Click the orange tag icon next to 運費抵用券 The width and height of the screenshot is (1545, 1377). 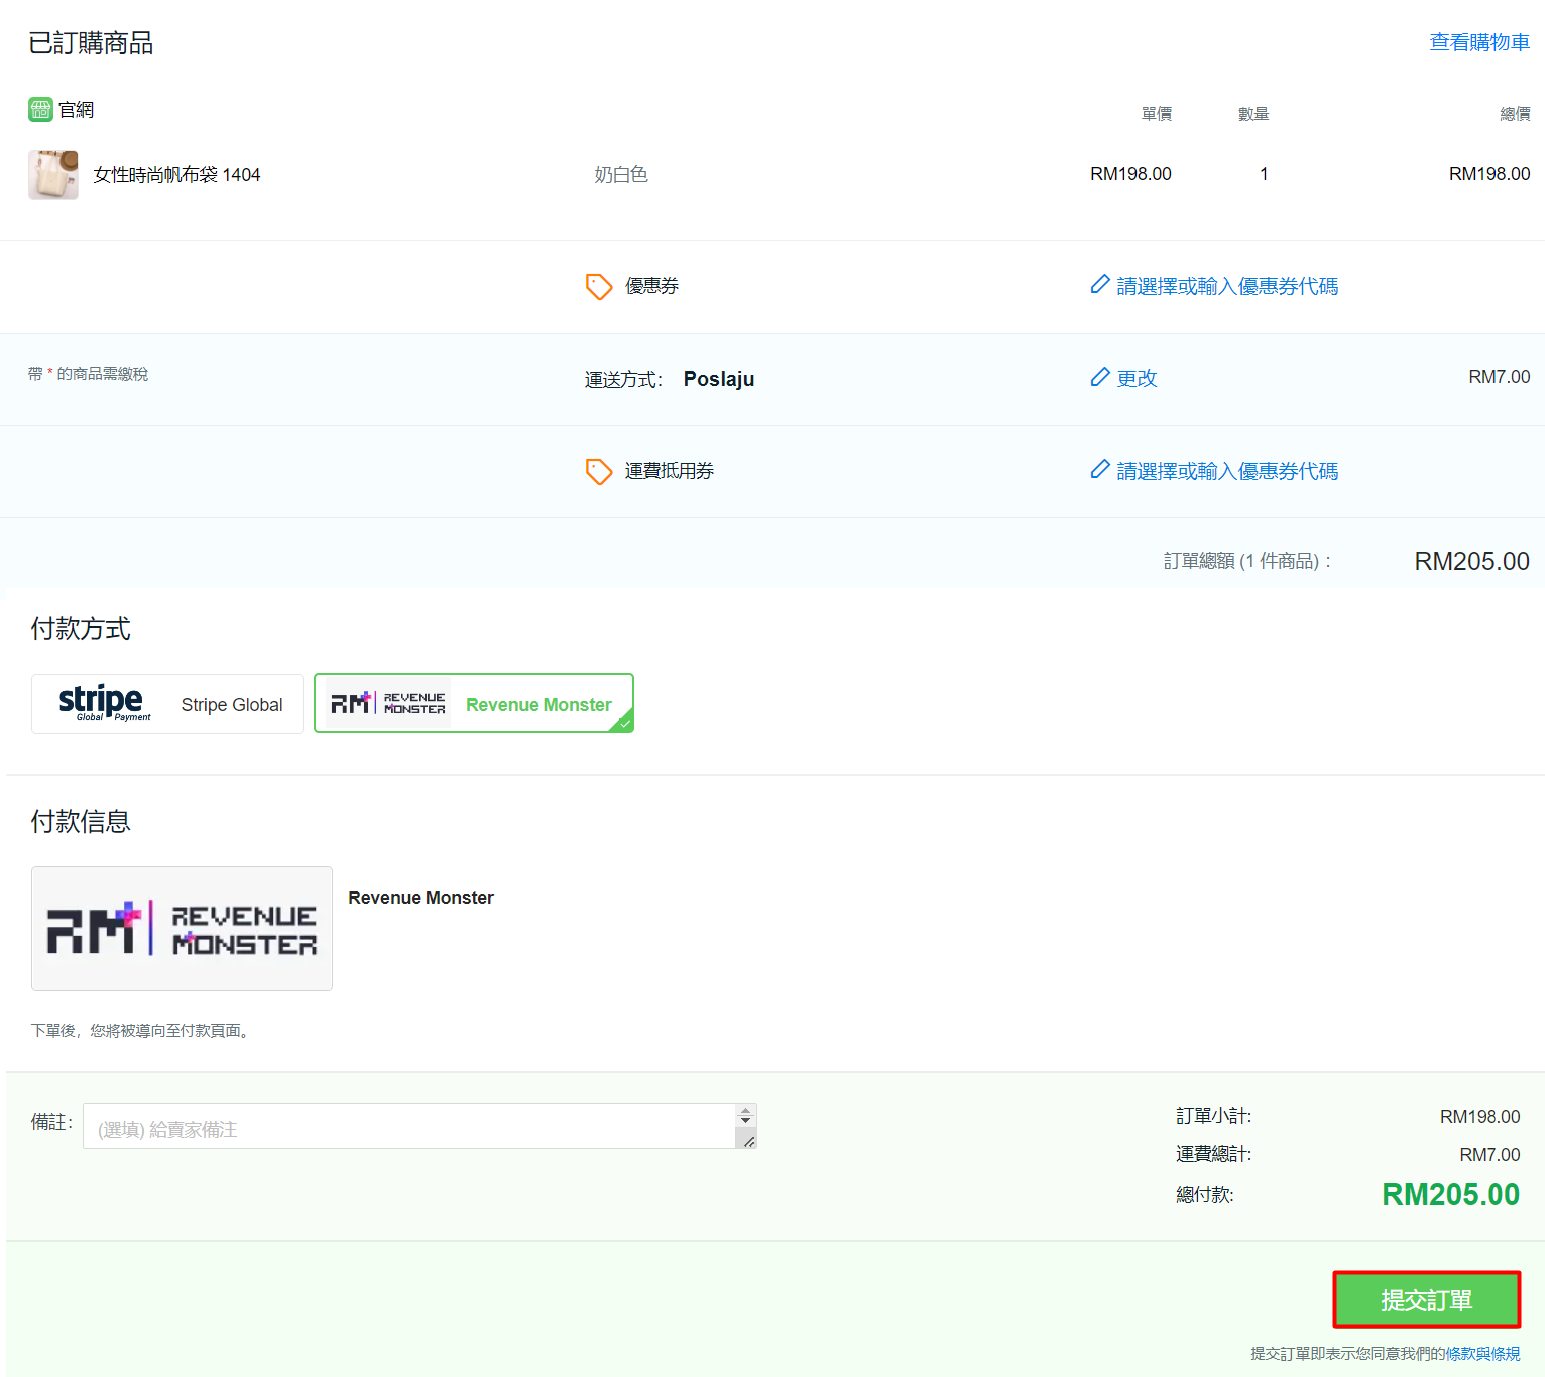(599, 472)
